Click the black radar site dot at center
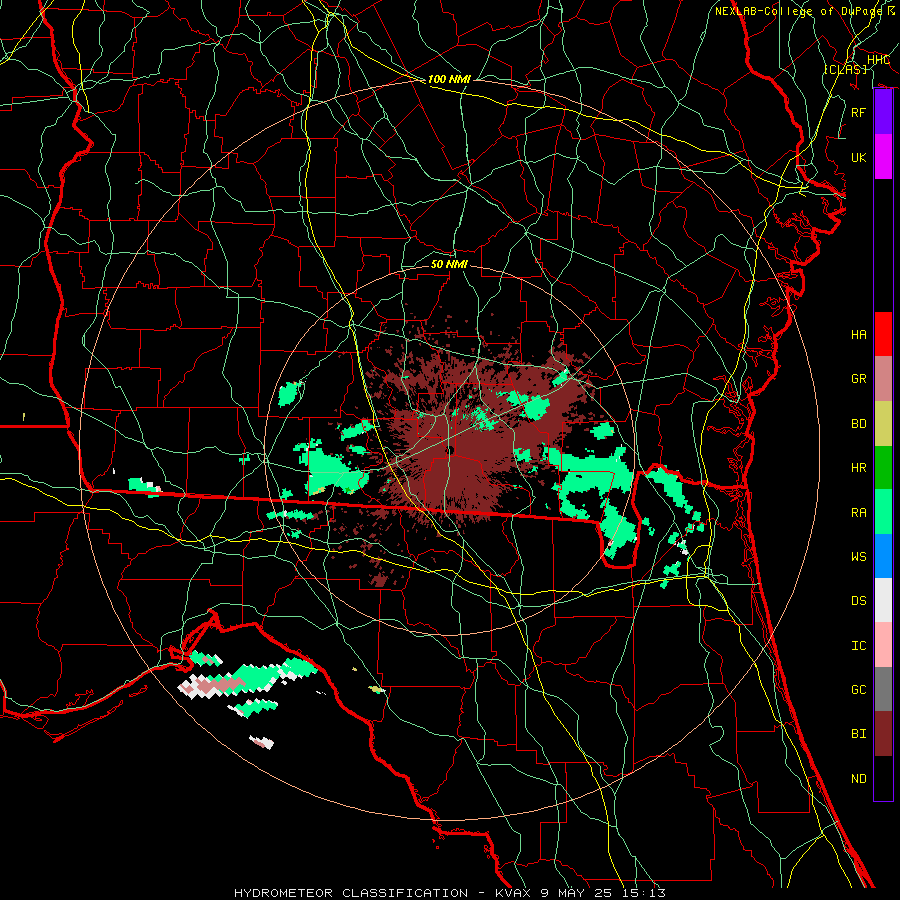Screen dimensions: 900x900 point(451,450)
